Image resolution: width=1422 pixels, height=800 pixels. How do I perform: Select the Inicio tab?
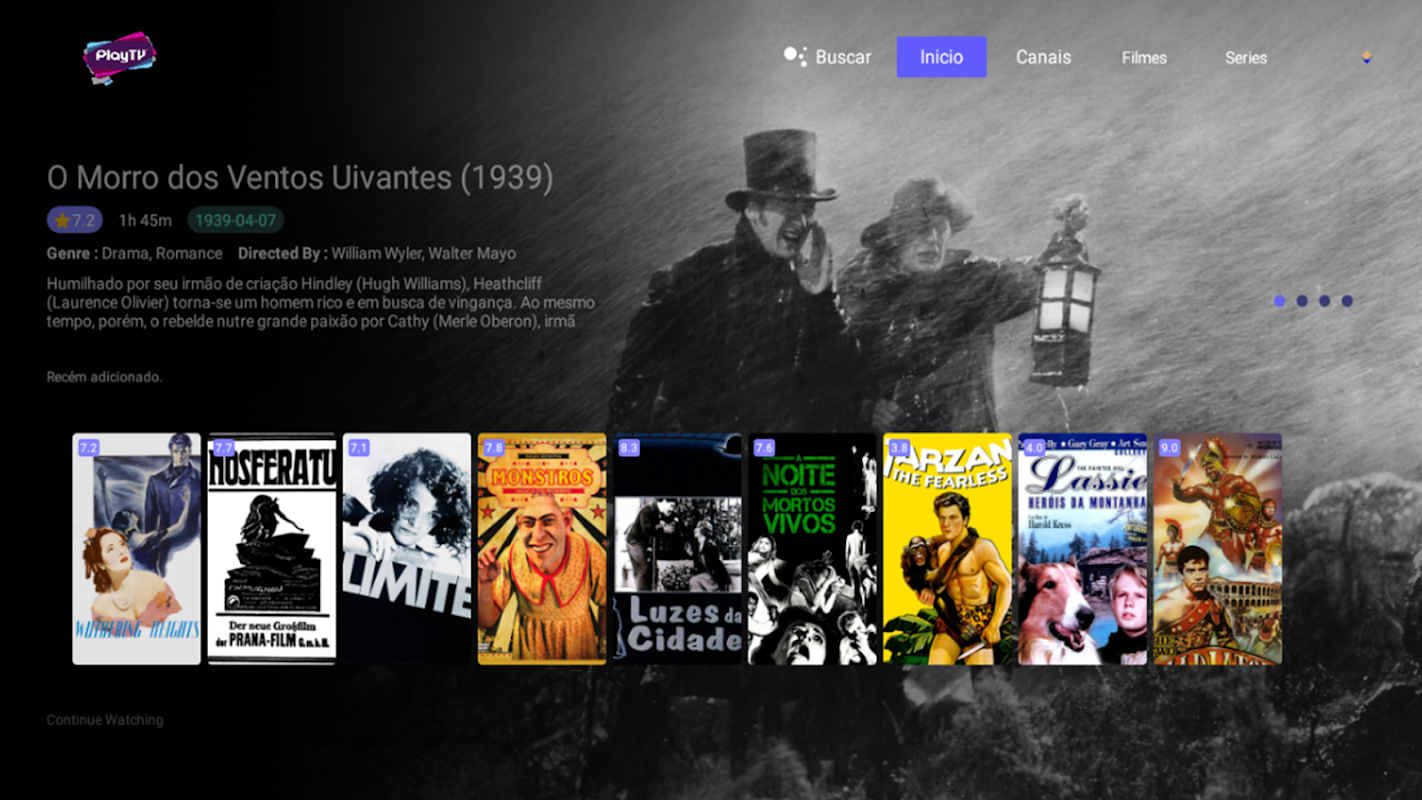(942, 57)
